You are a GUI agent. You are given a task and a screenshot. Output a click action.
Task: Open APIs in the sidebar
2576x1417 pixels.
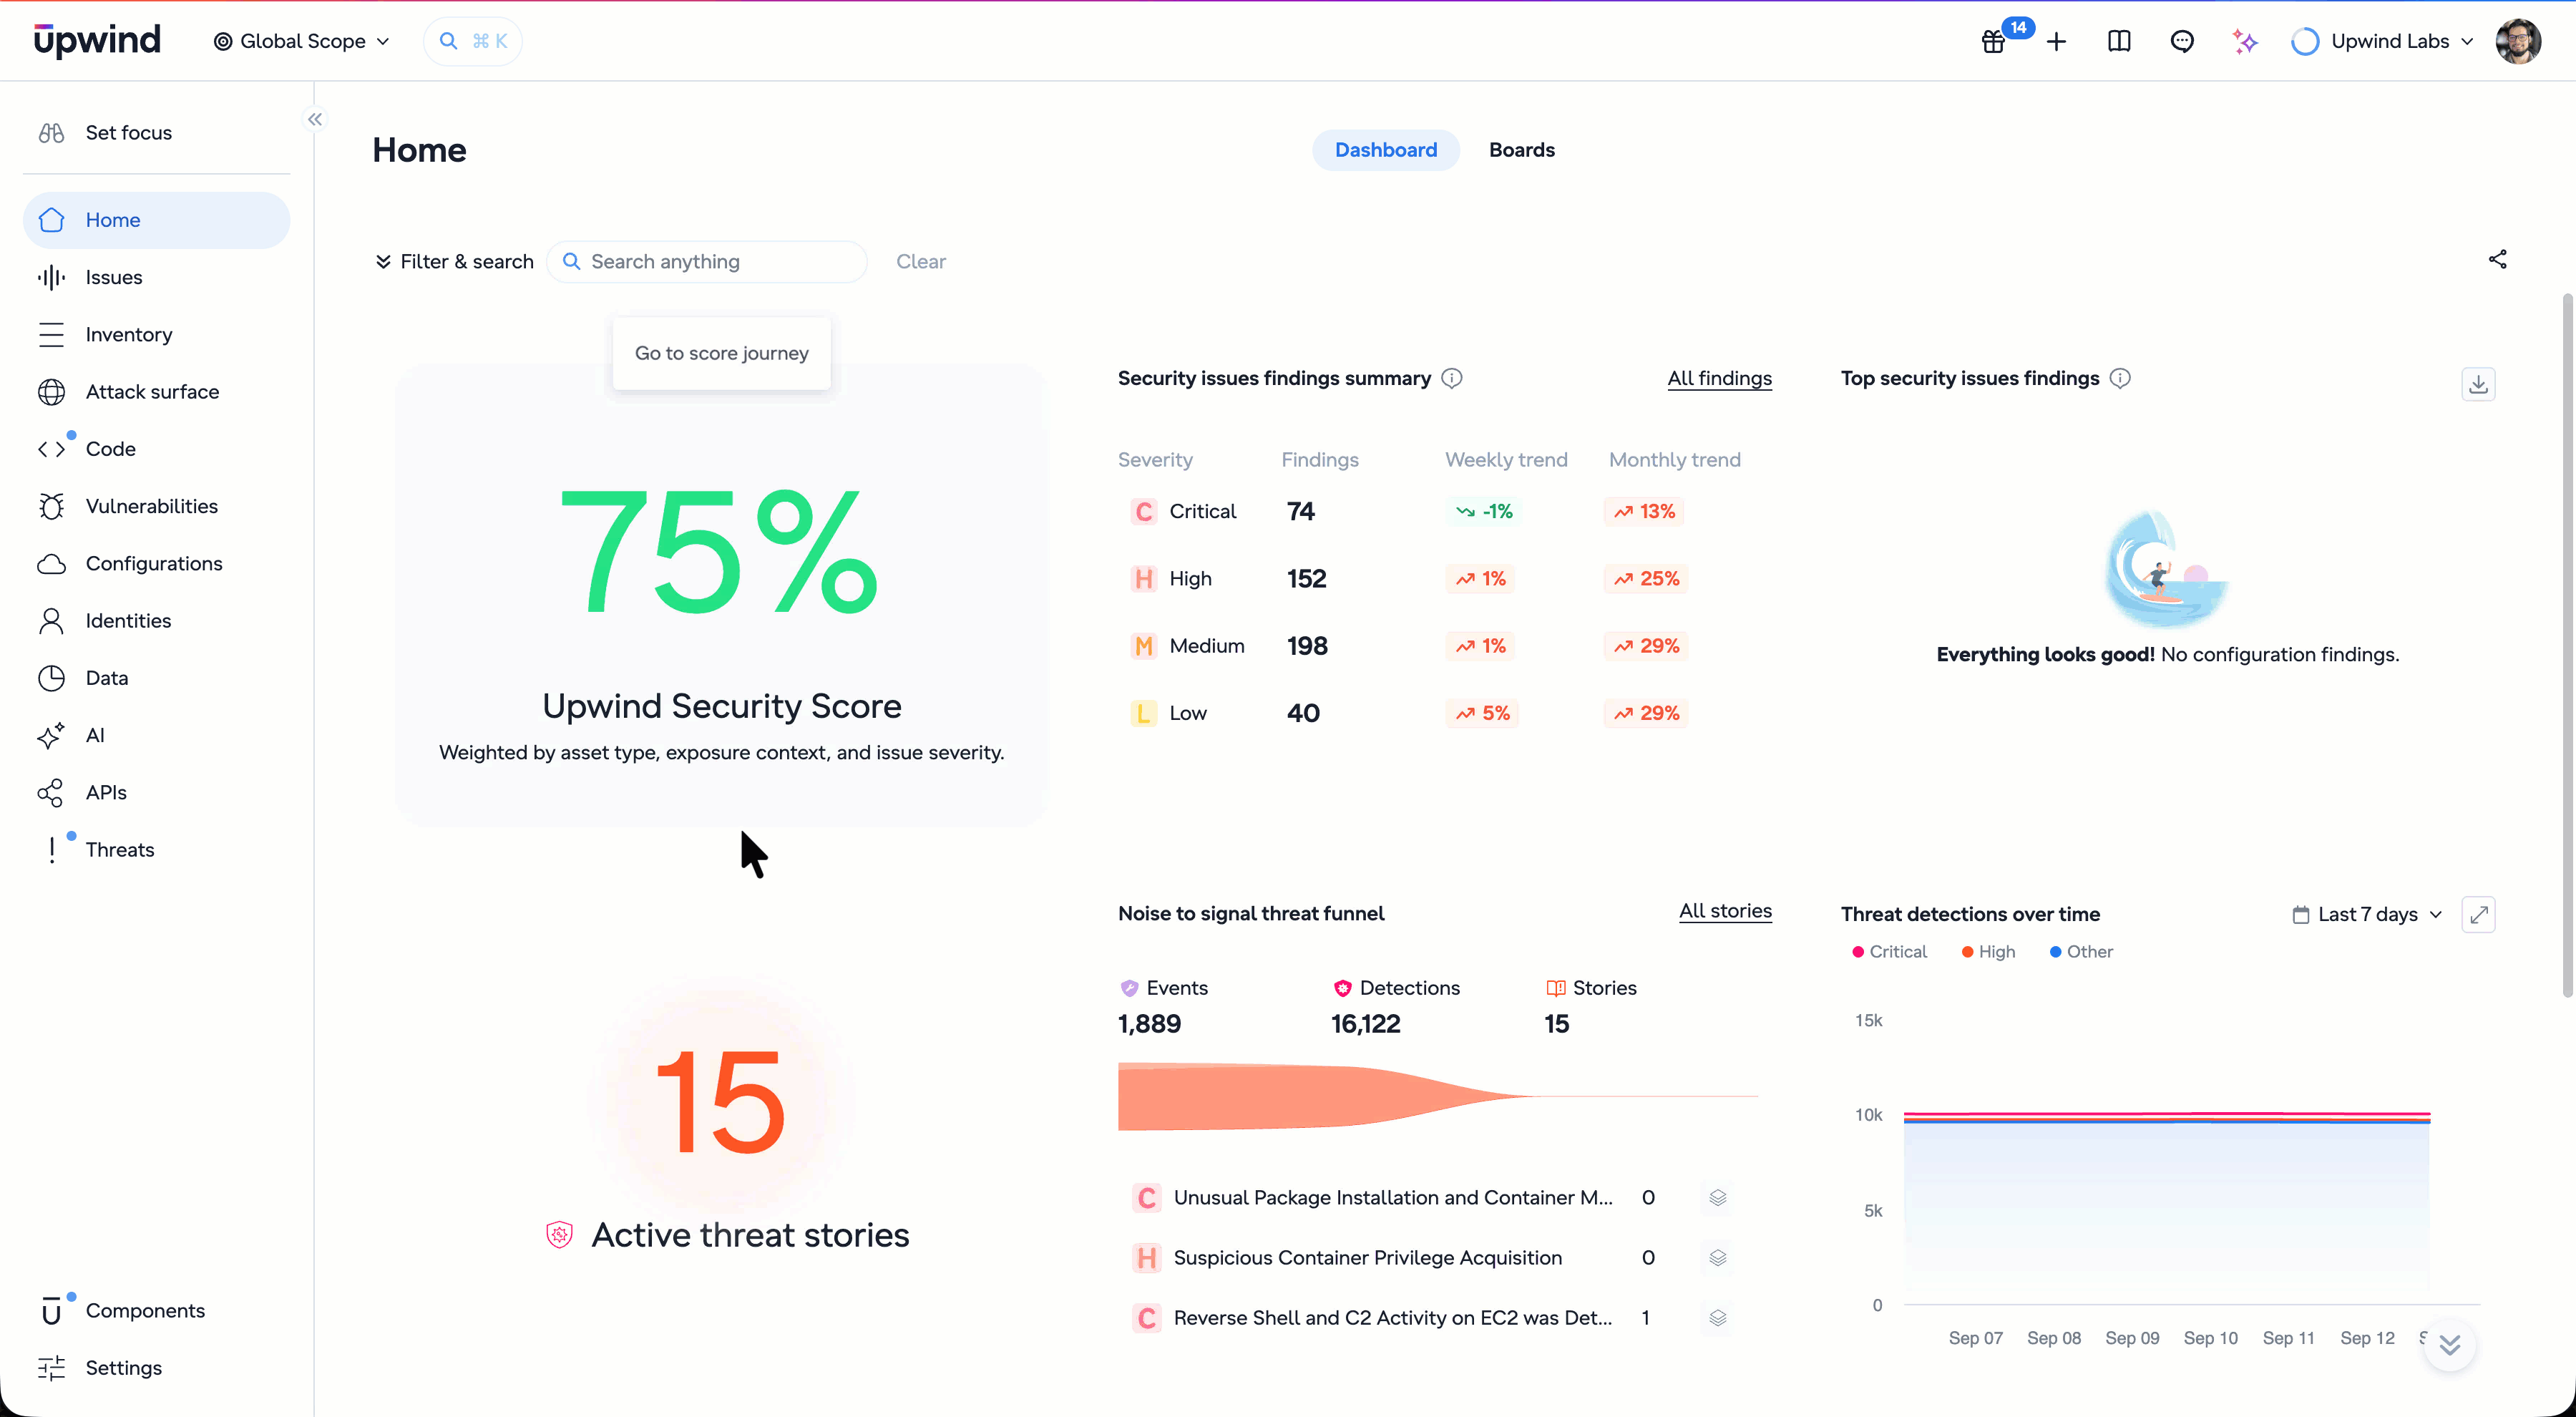[x=157, y=793]
